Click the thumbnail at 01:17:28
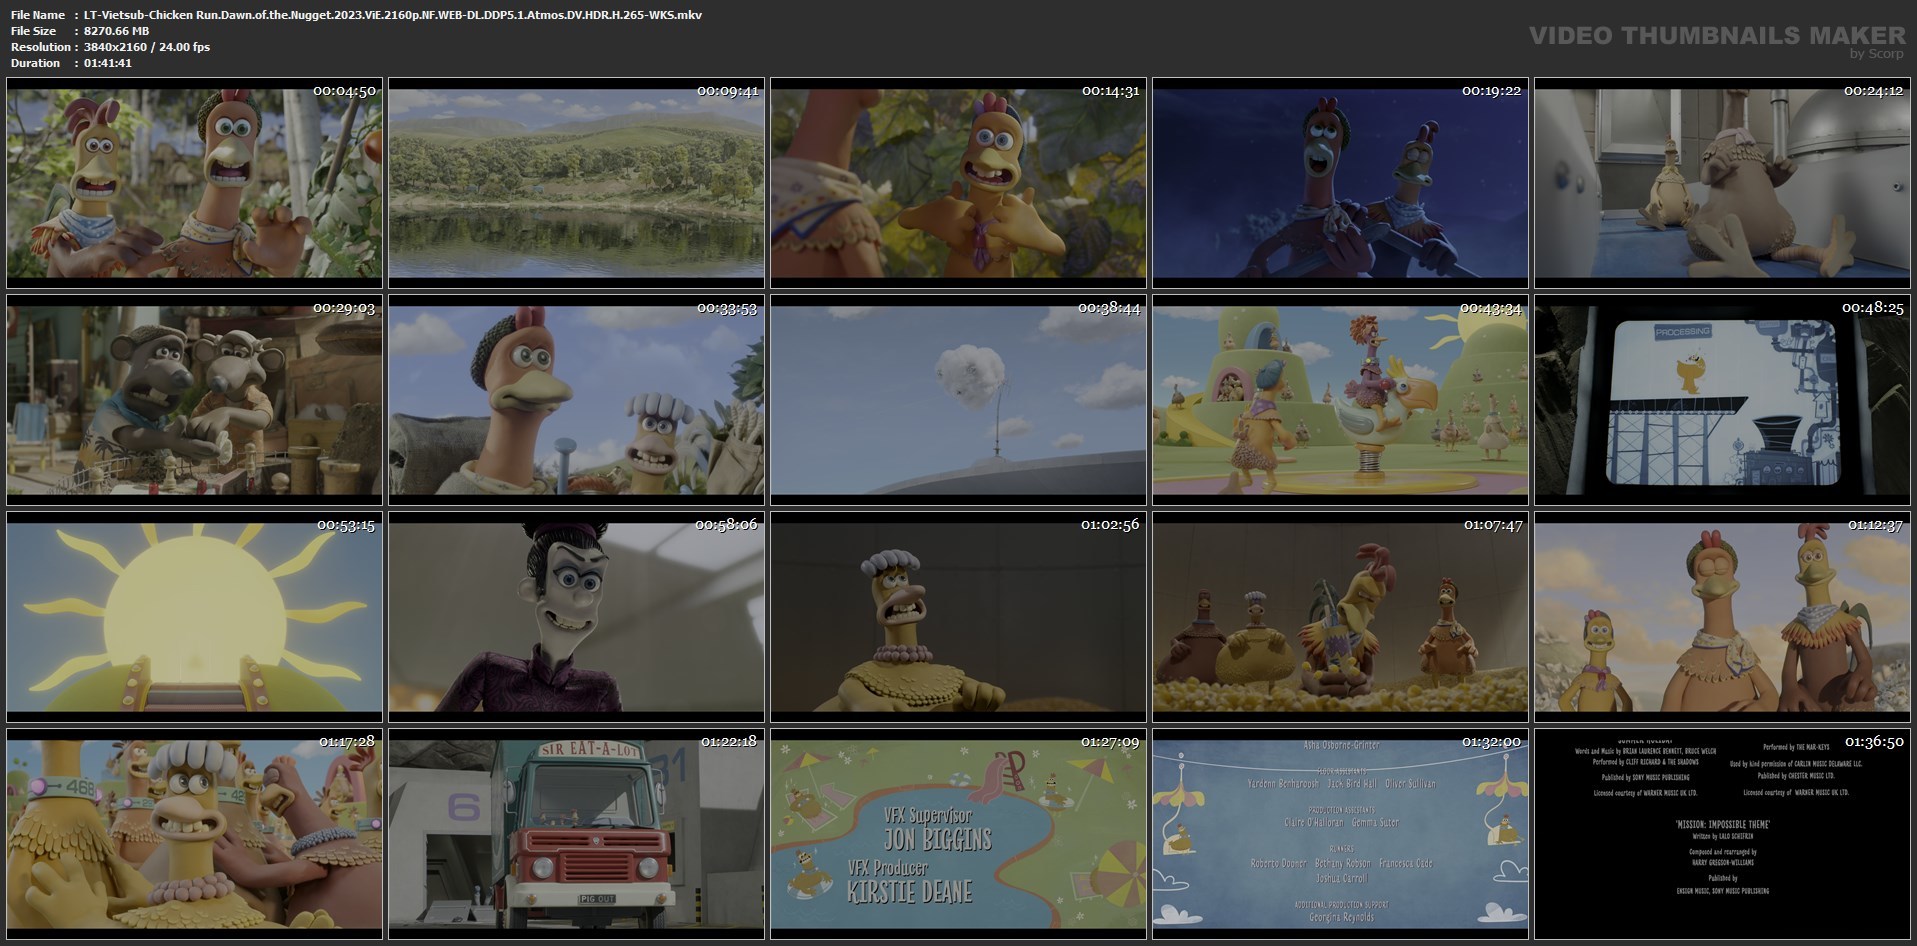 pos(194,834)
